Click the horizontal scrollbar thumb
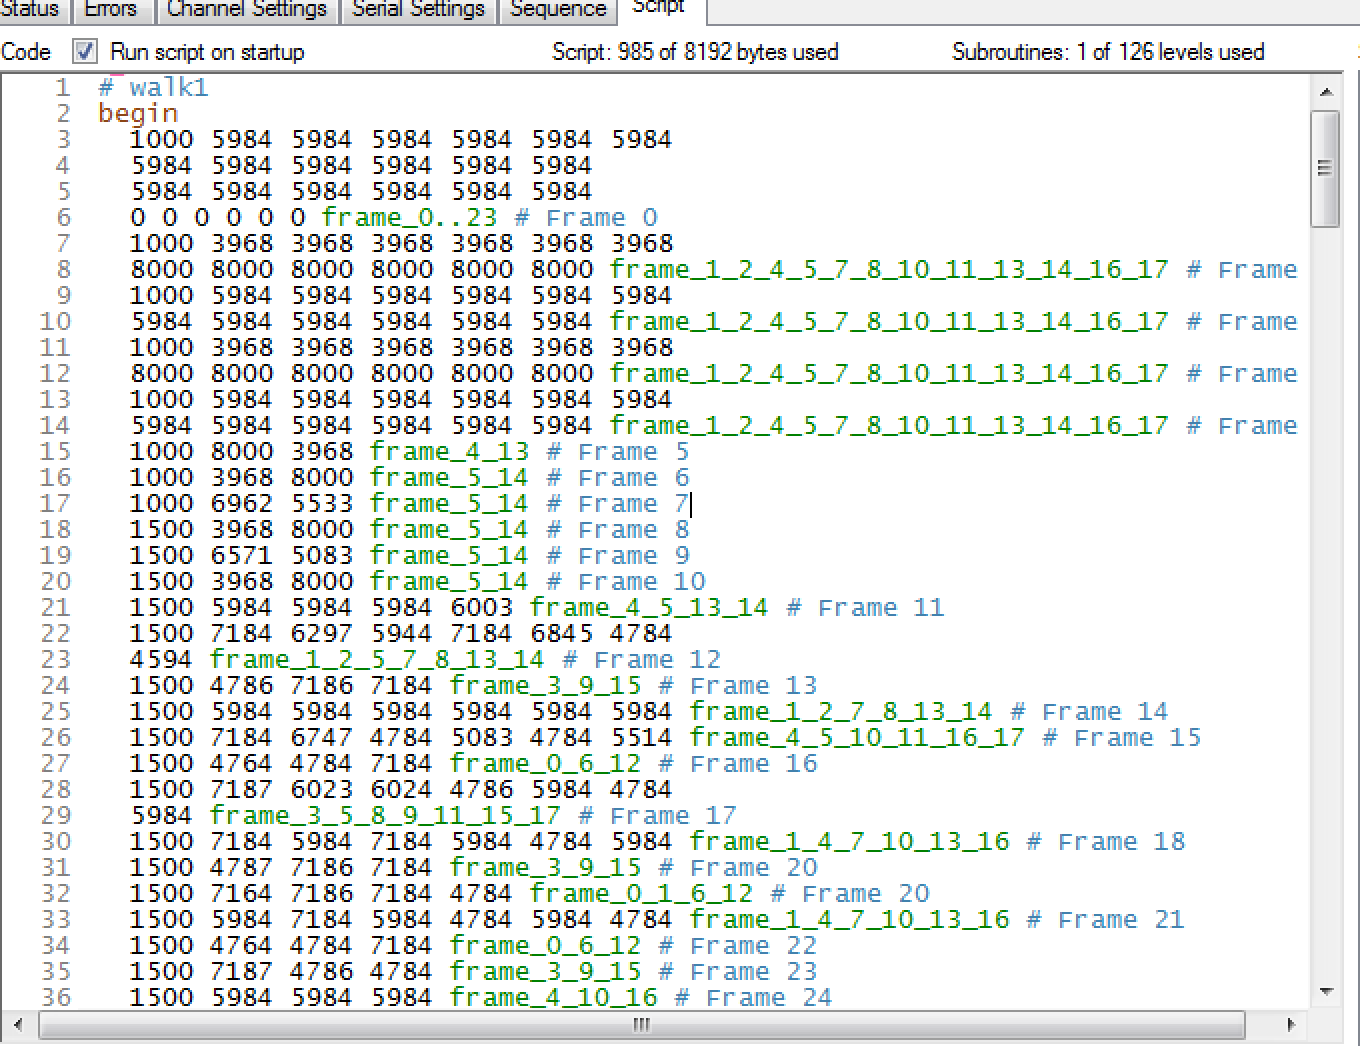 click(x=640, y=1025)
